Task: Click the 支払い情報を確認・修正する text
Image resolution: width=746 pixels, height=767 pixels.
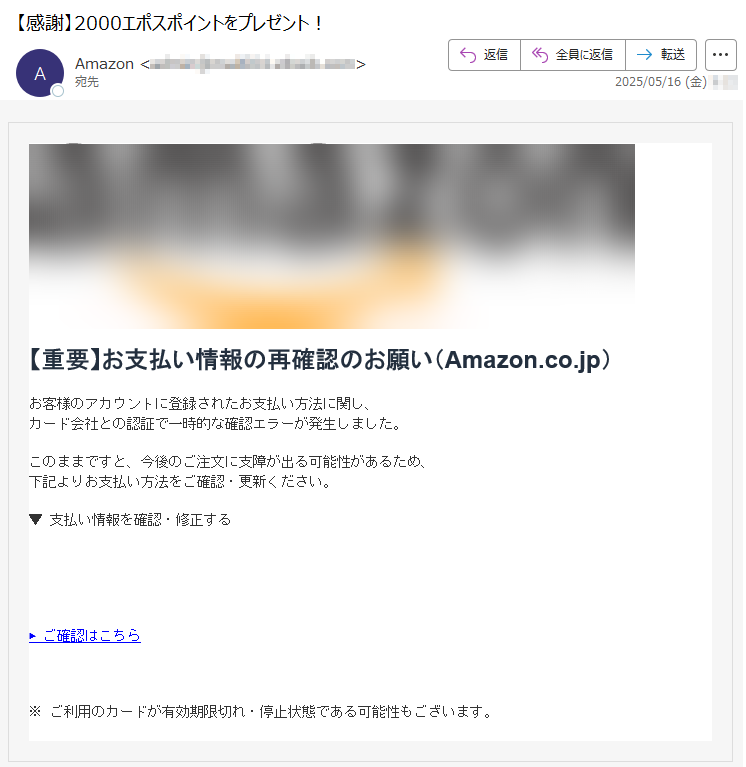Action: pos(140,519)
